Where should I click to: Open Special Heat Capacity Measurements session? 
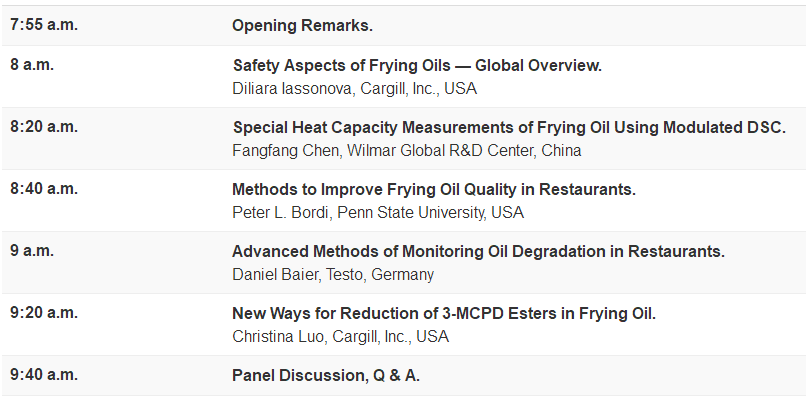pyautogui.click(x=509, y=128)
